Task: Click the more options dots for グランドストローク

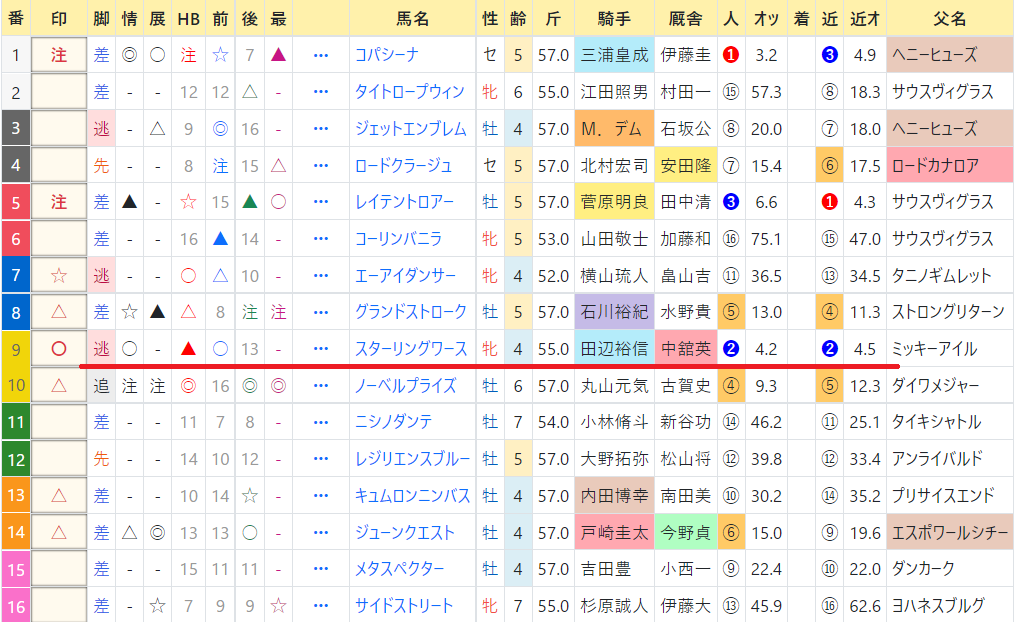Action: click(321, 313)
